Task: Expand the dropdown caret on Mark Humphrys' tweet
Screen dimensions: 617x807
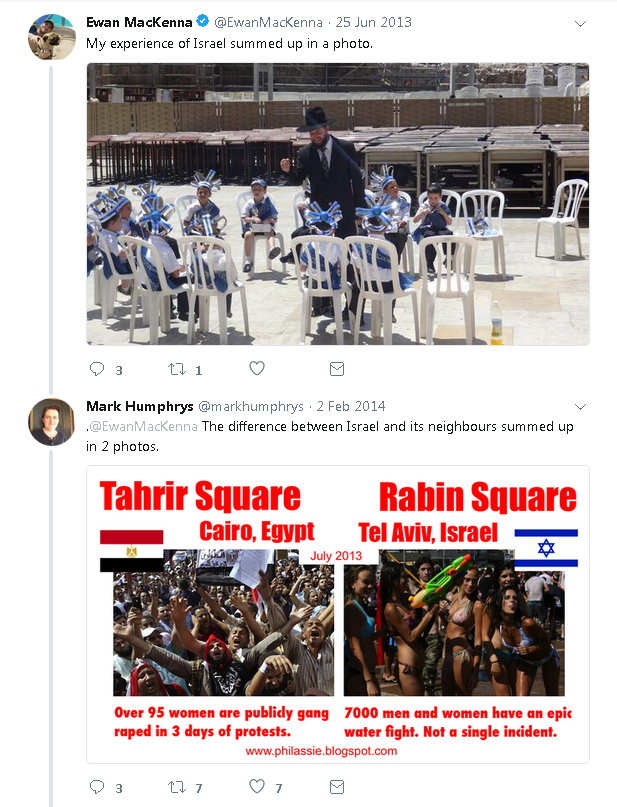Action: tap(580, 407)
